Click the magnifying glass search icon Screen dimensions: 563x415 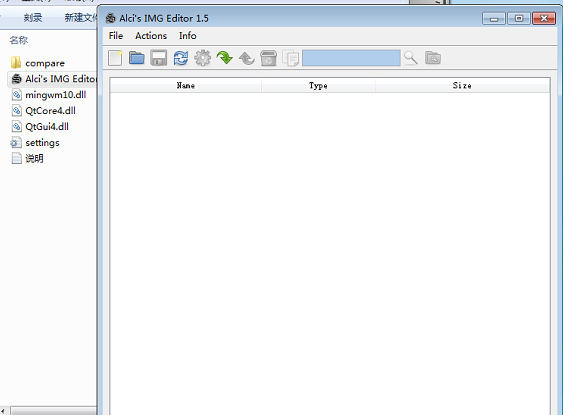[x=411, y=58]
